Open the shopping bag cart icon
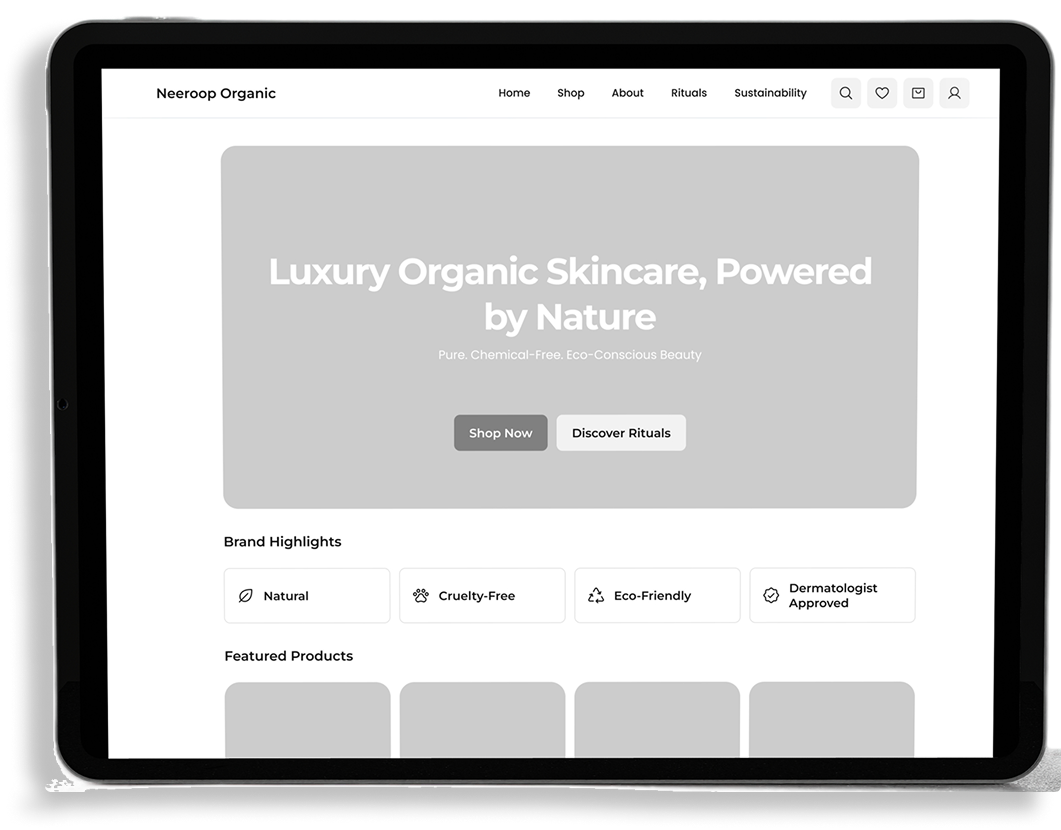Image resolution: width=1061 pixels, height=830 pixels. click(x=918, y=93)
